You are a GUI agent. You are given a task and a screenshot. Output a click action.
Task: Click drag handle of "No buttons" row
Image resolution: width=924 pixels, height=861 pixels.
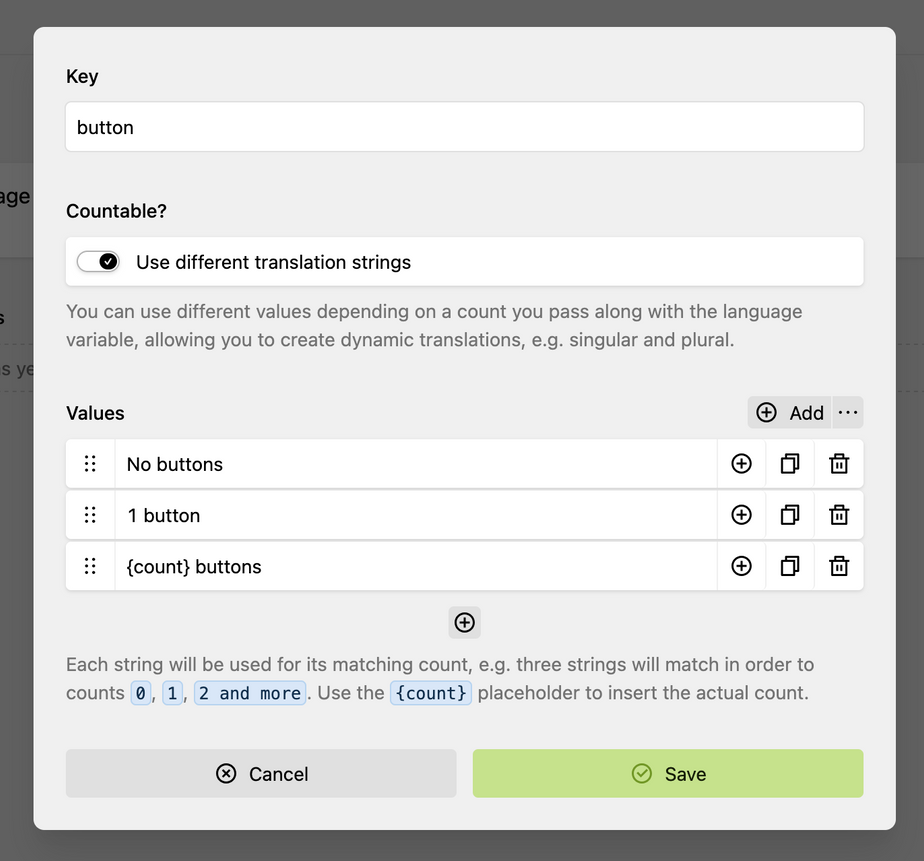[x=90, y=464]
